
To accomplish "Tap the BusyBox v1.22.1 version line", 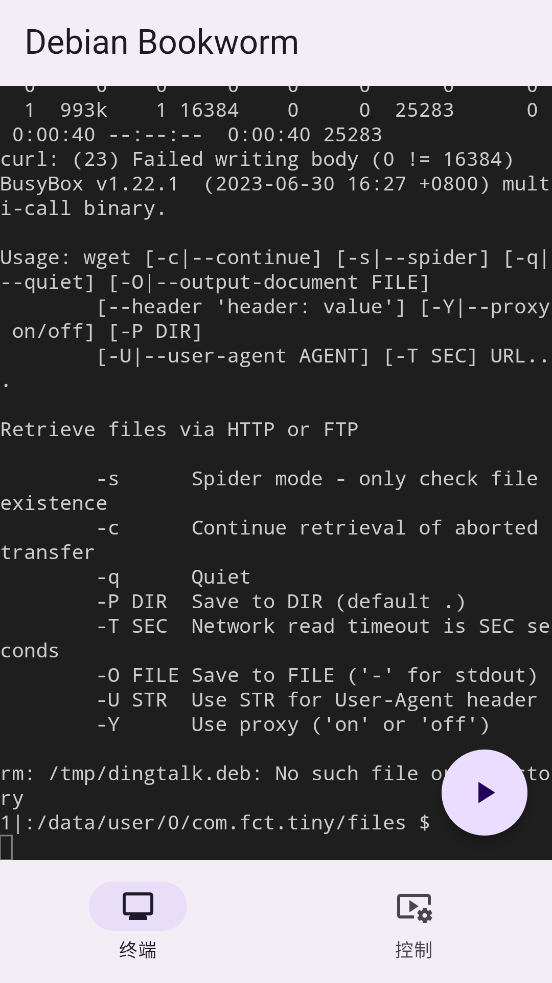I will coord(276,196).
